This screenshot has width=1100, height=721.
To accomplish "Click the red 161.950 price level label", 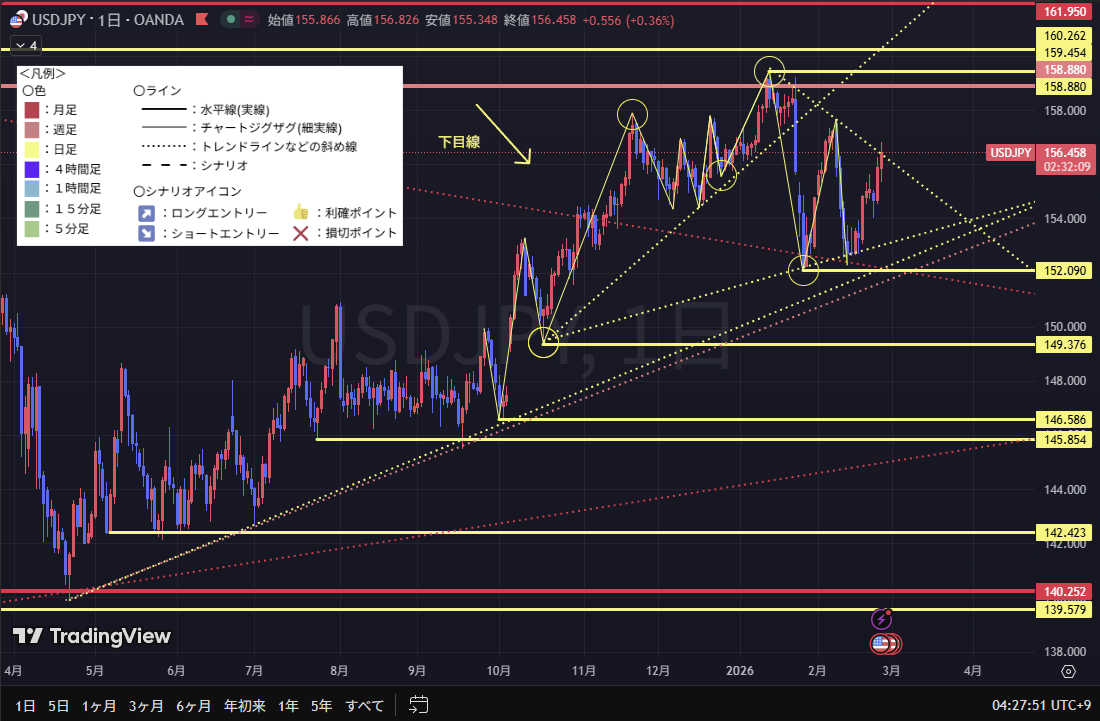I will pyautogui.click(x=1065, y=11).
